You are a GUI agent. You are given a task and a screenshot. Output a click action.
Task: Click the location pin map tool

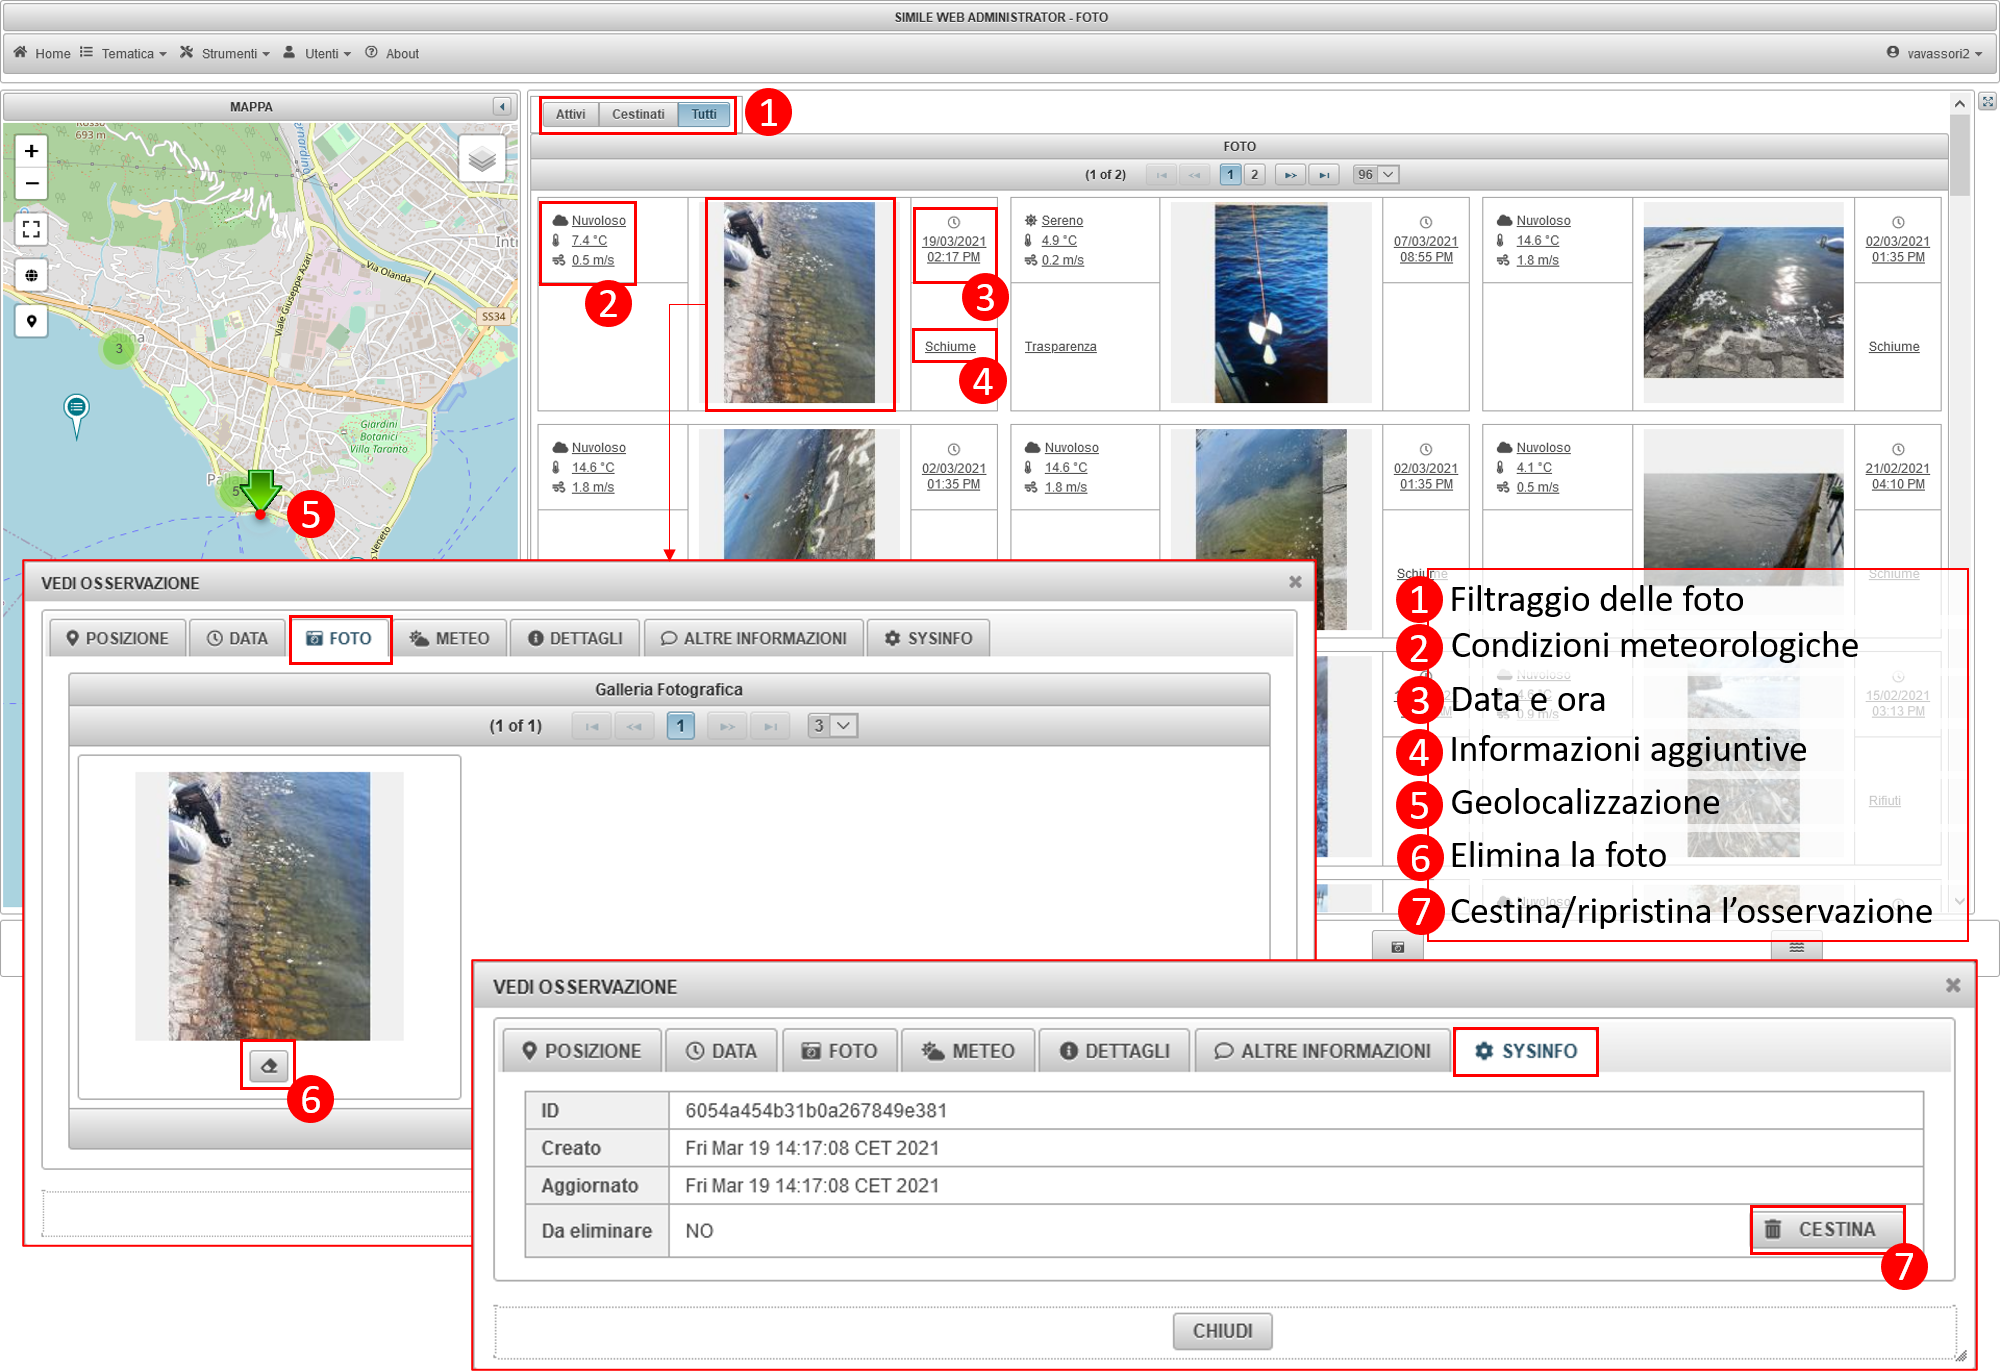pyautogui.click(x=31, y=321)
